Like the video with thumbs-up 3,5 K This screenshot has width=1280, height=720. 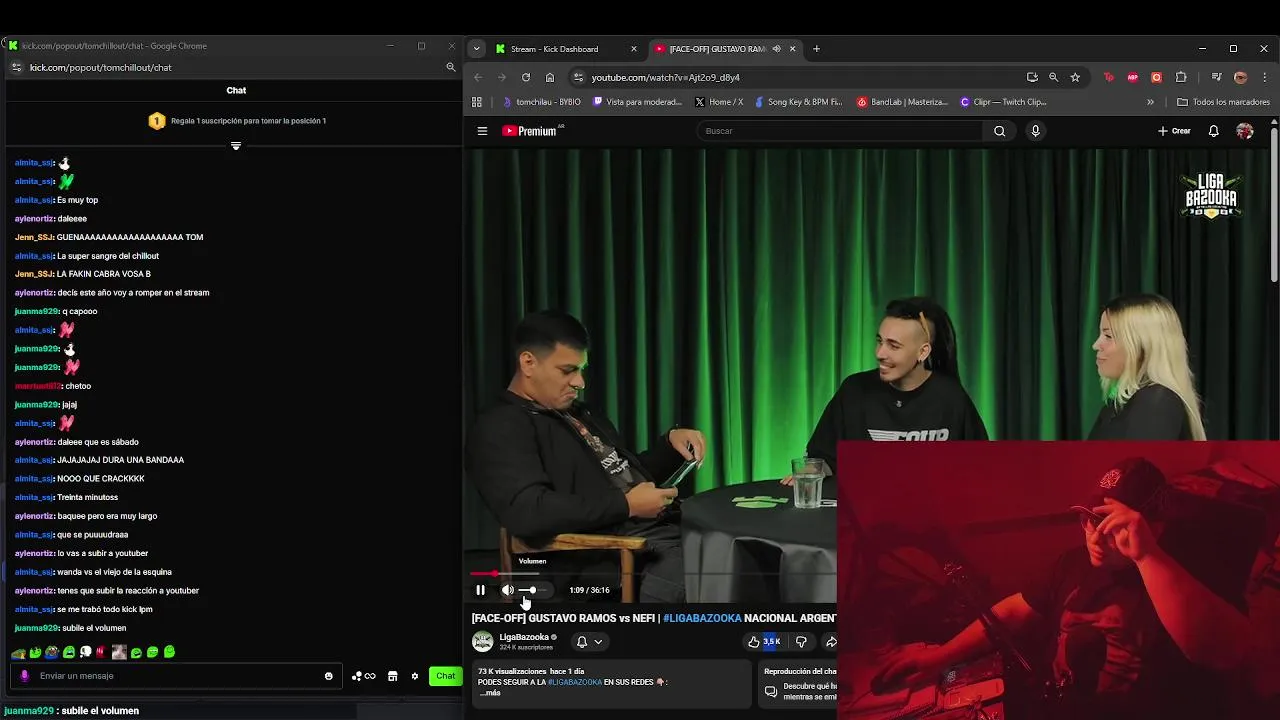click(x=764, y=642)
